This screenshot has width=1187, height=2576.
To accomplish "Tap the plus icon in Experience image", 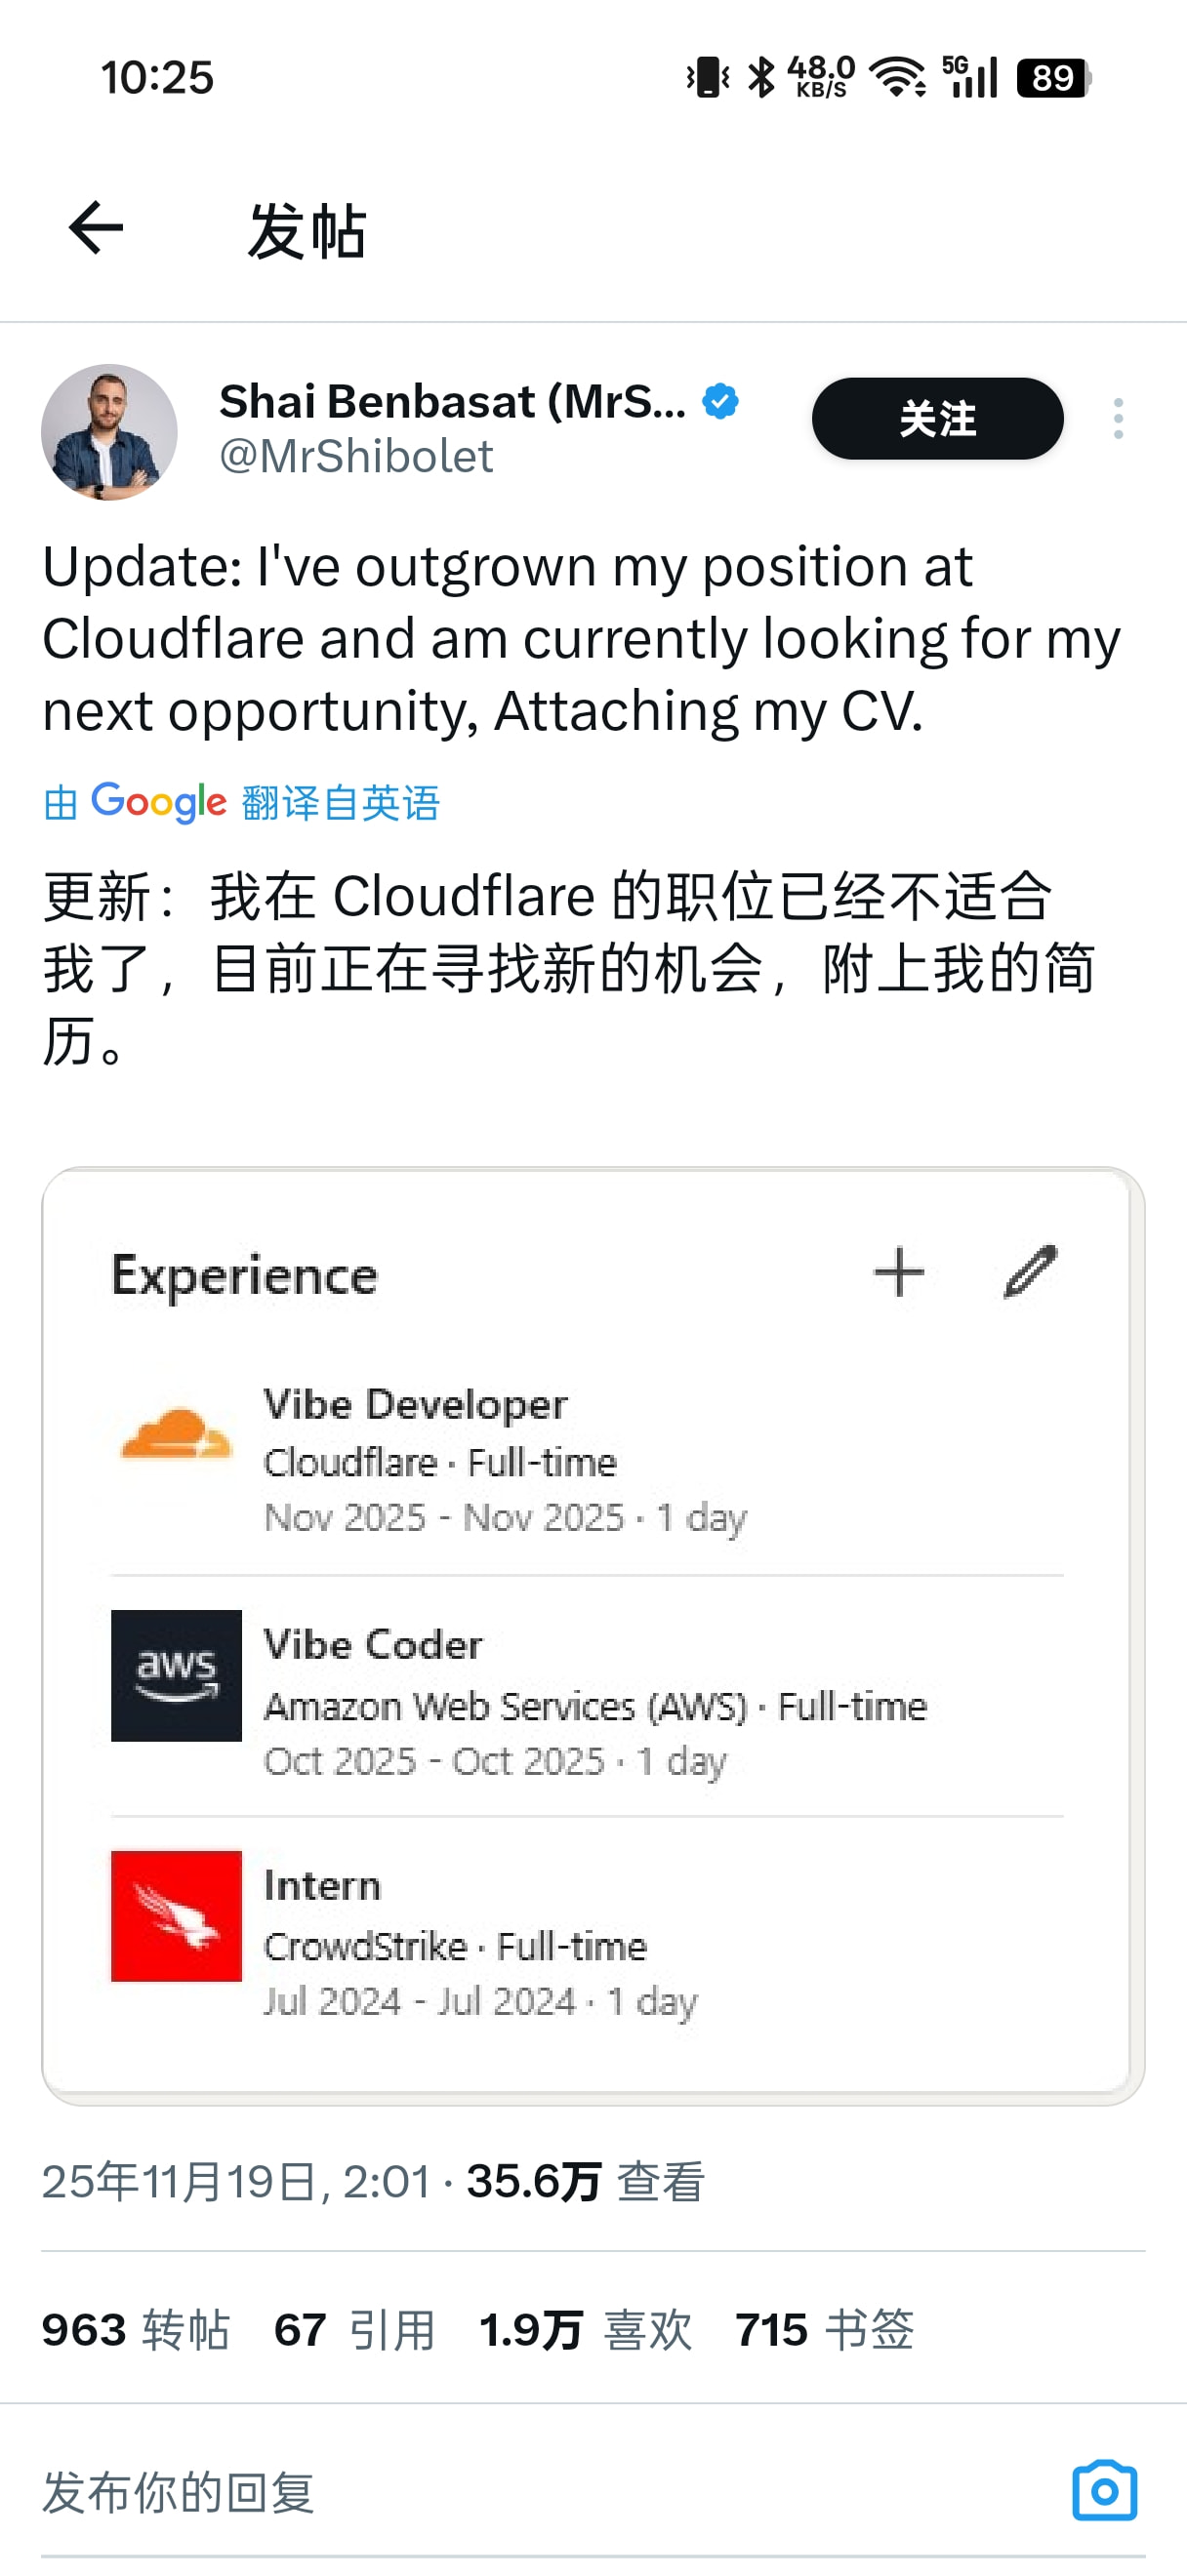I will (x=899, y=1272).
